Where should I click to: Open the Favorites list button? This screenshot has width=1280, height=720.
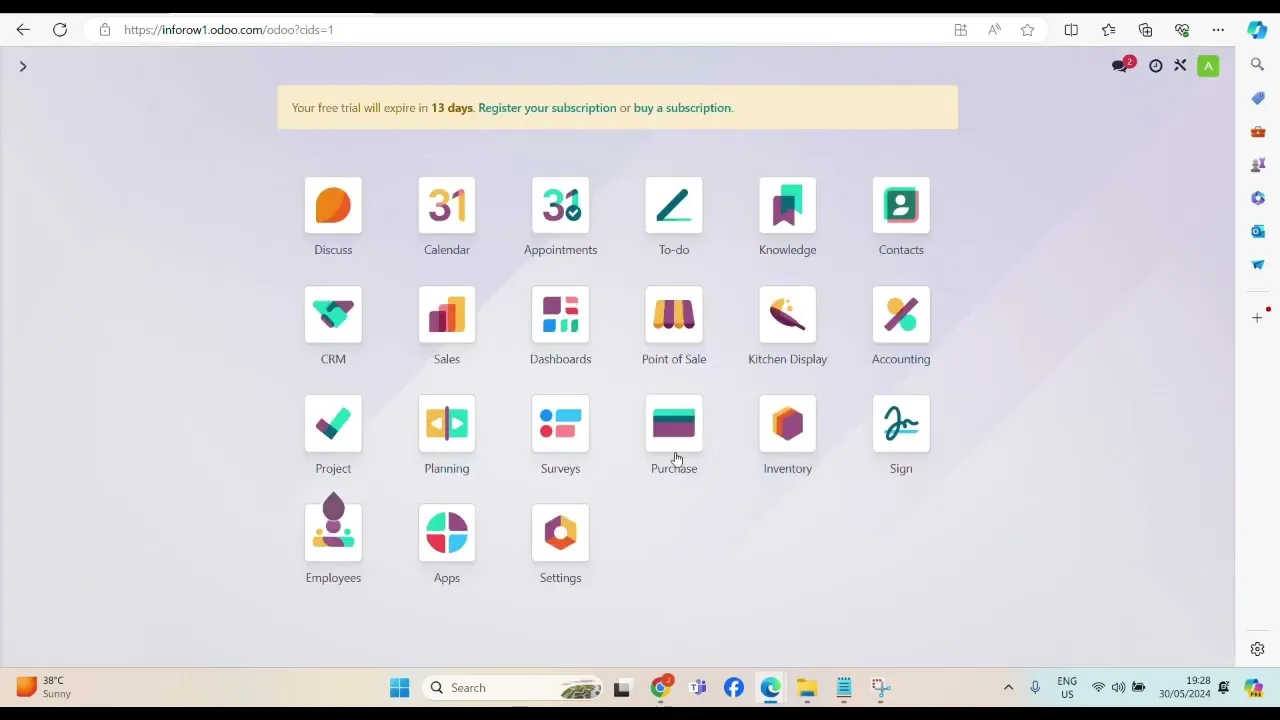pyautogui.click(x=1108, y=30)
